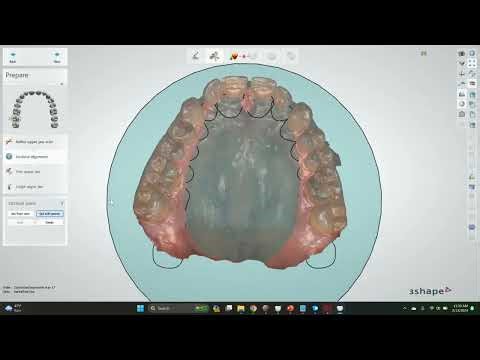This screenshot has width=480, height=360.
Task: Click the dark cube icon in the right toolbar's top row
Action: pos(462,53)
